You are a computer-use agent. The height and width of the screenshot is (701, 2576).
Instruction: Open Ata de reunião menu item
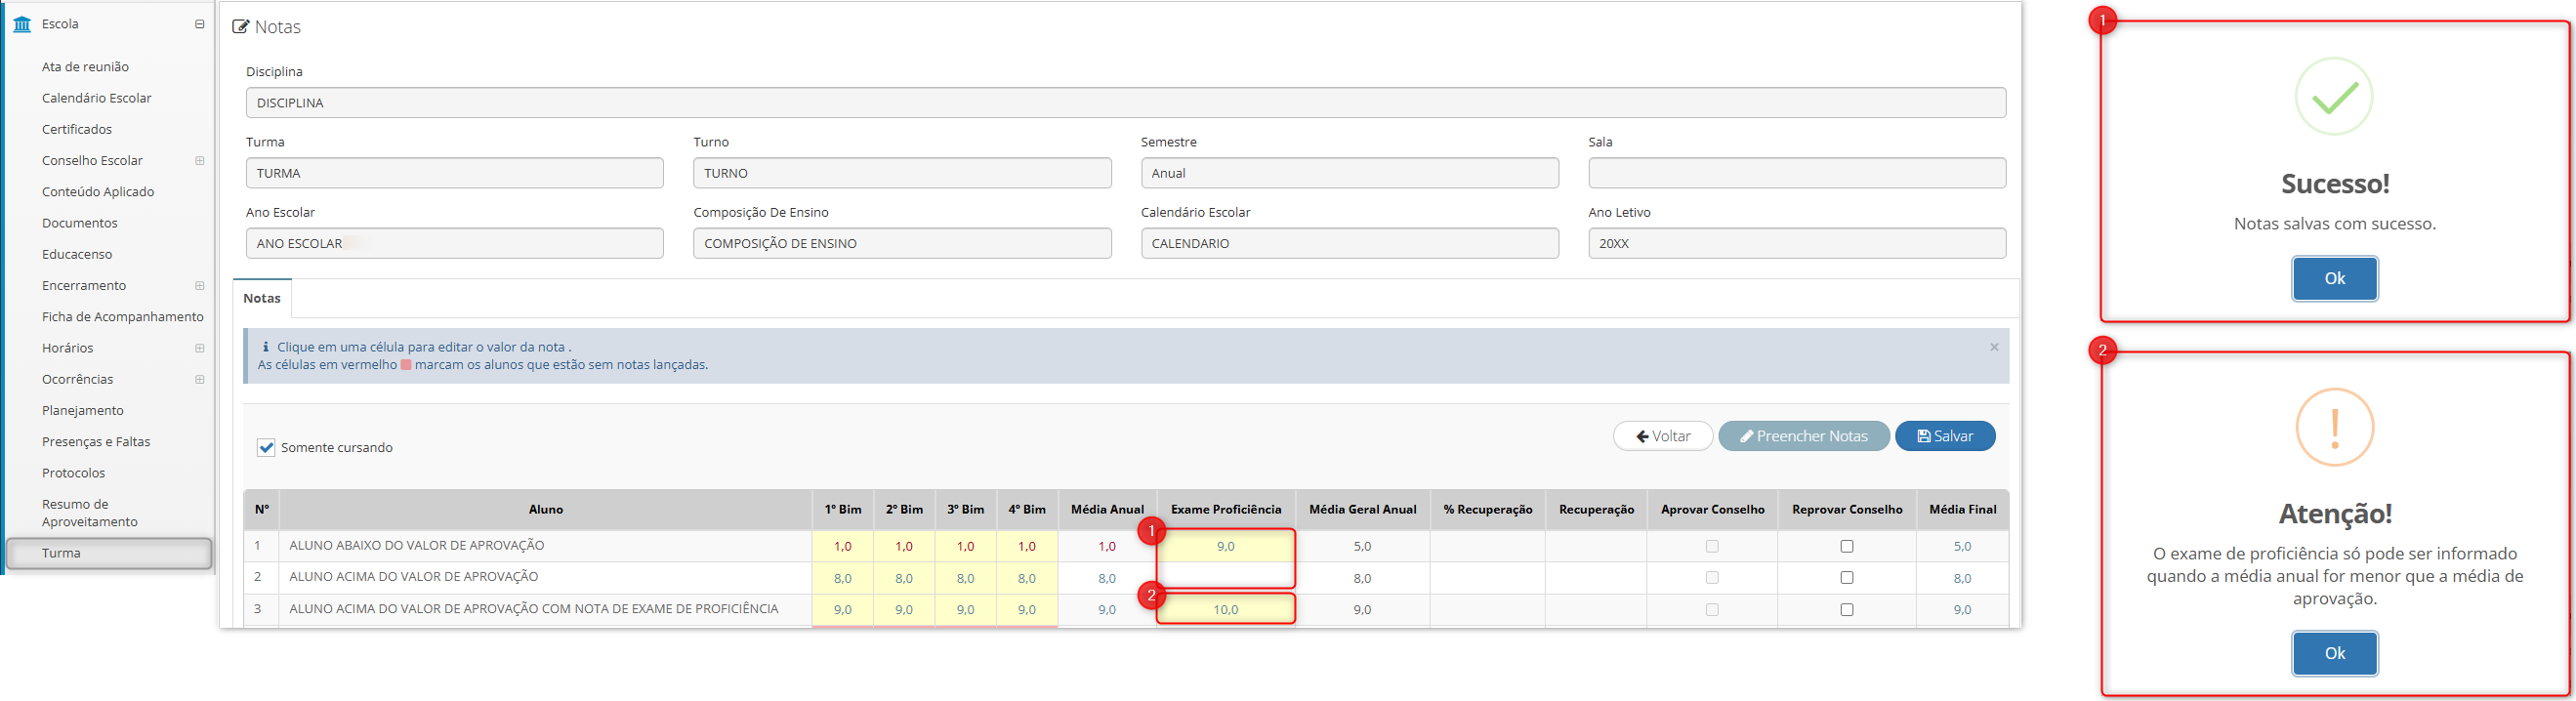[x=85, y=67]
